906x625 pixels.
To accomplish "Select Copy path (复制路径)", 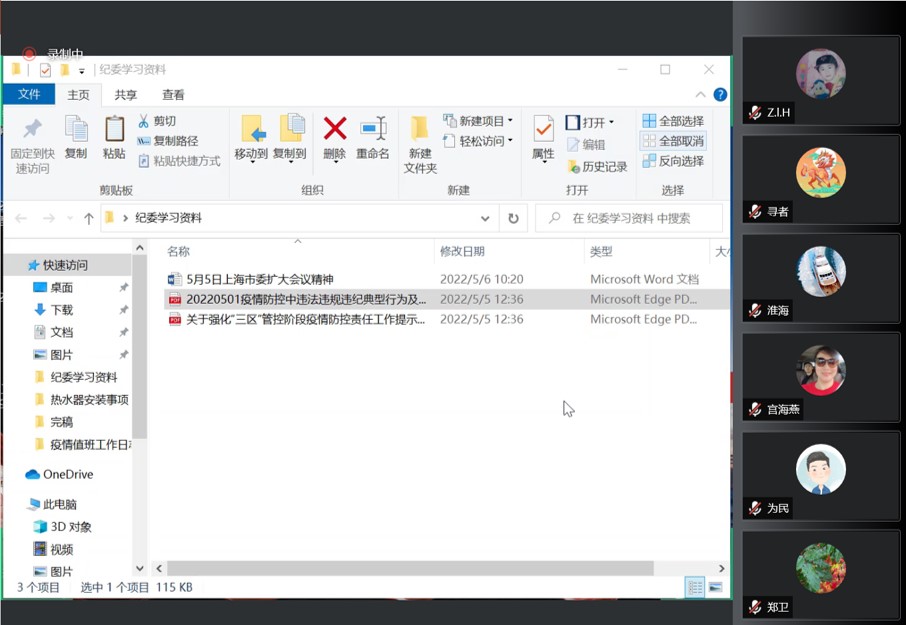I will [x=168, y=141].
